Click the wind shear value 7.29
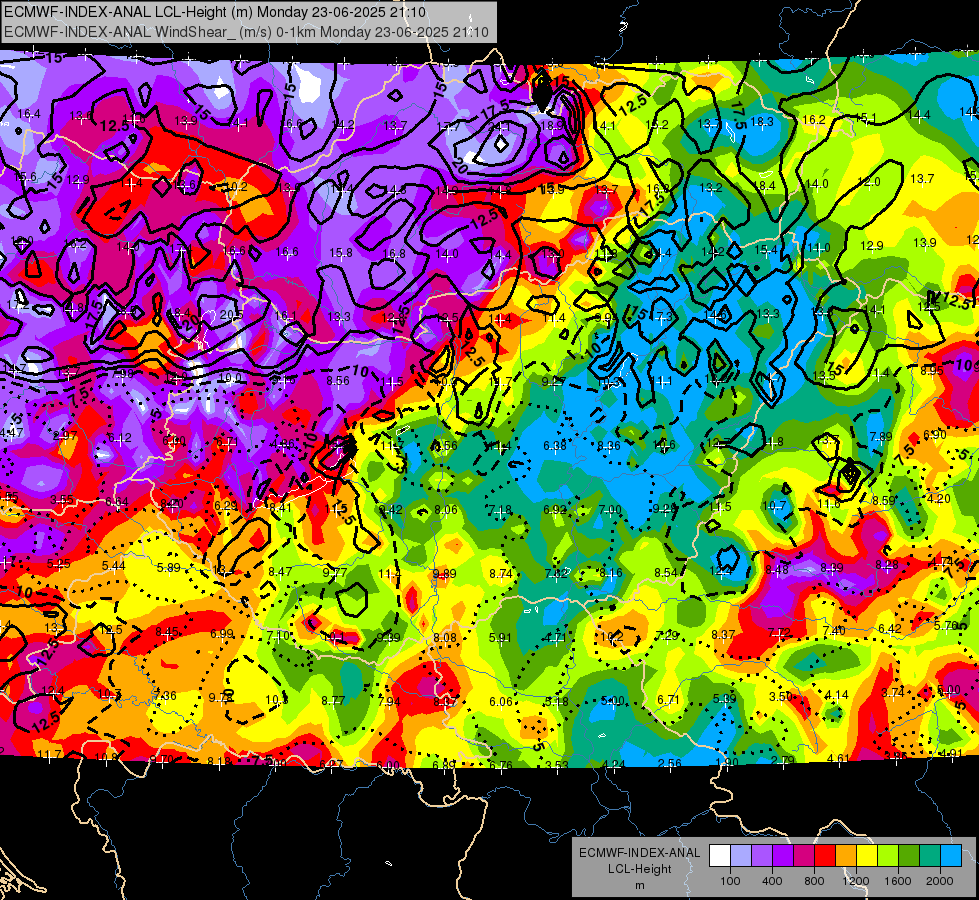The height and width of the screenshot is (900, 979). [667, 636]
